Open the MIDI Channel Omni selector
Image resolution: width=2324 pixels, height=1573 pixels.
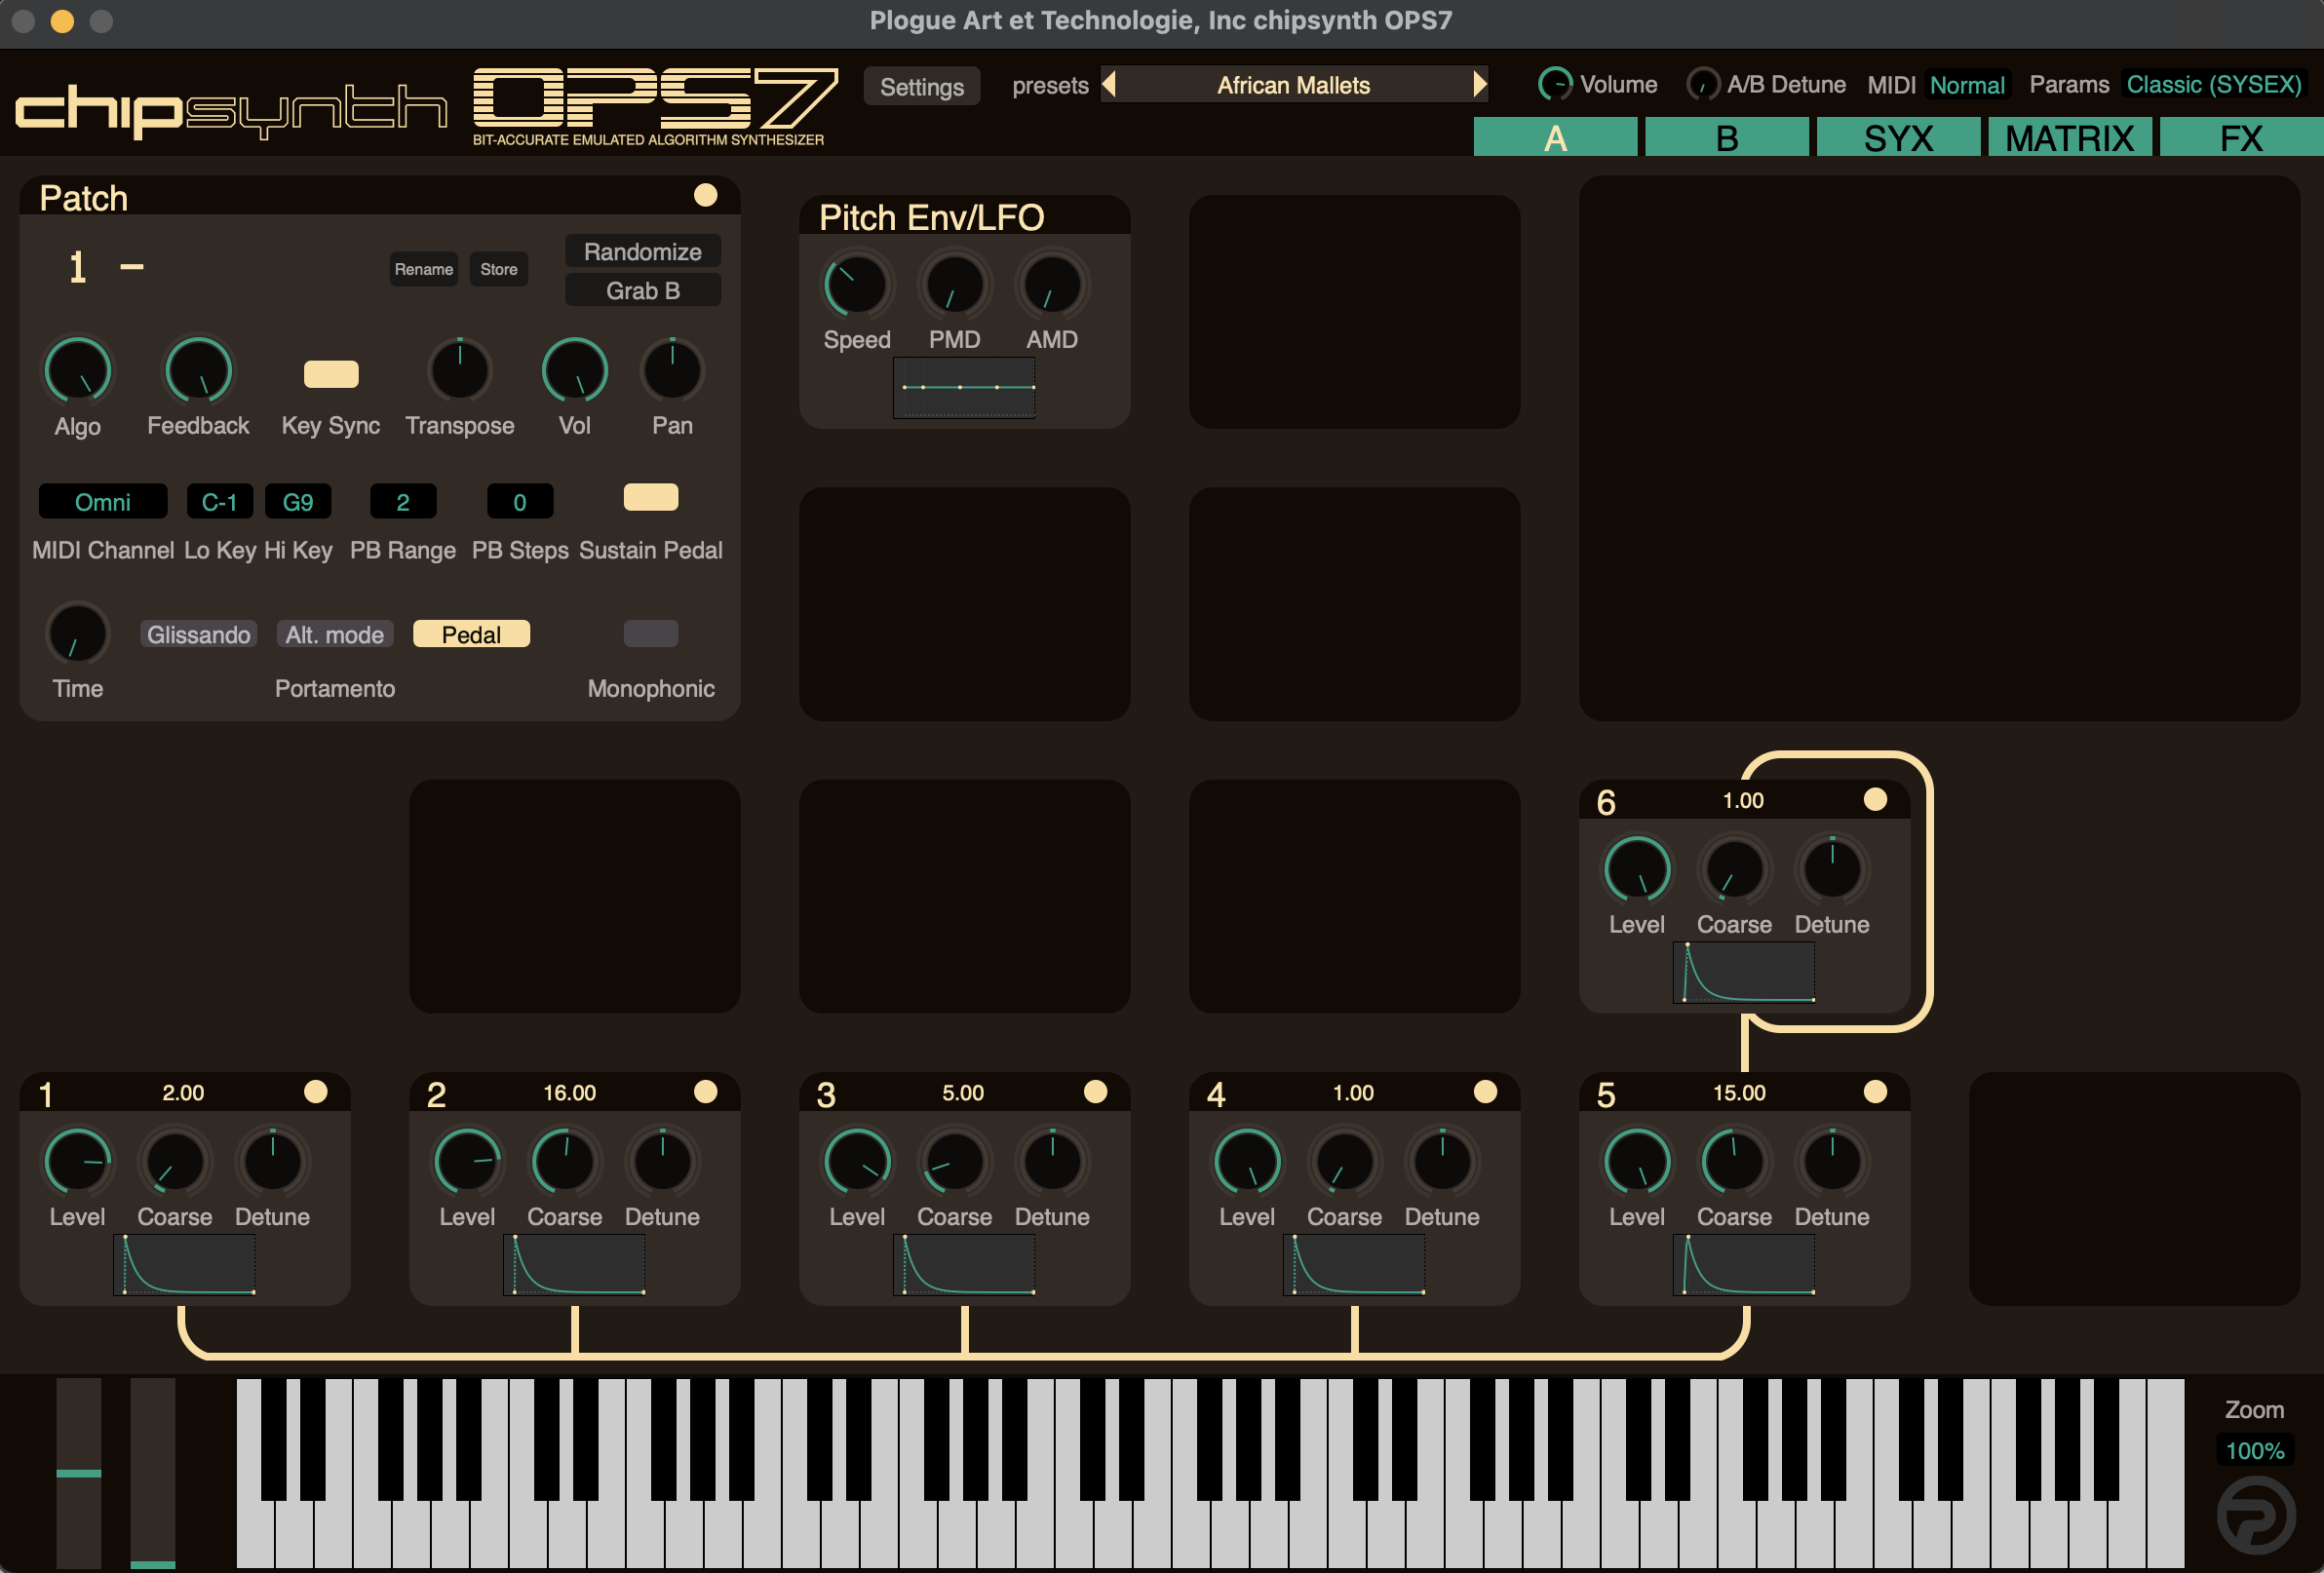103,501
